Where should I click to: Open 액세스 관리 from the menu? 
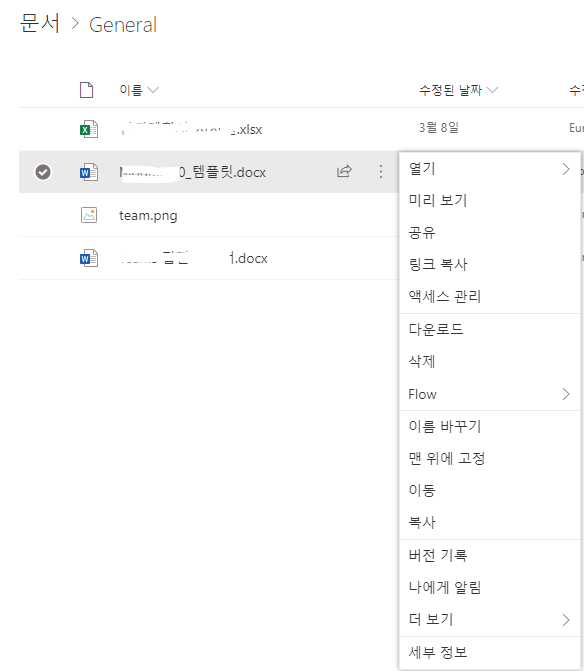pyautogui.click(x=490, y=296)
